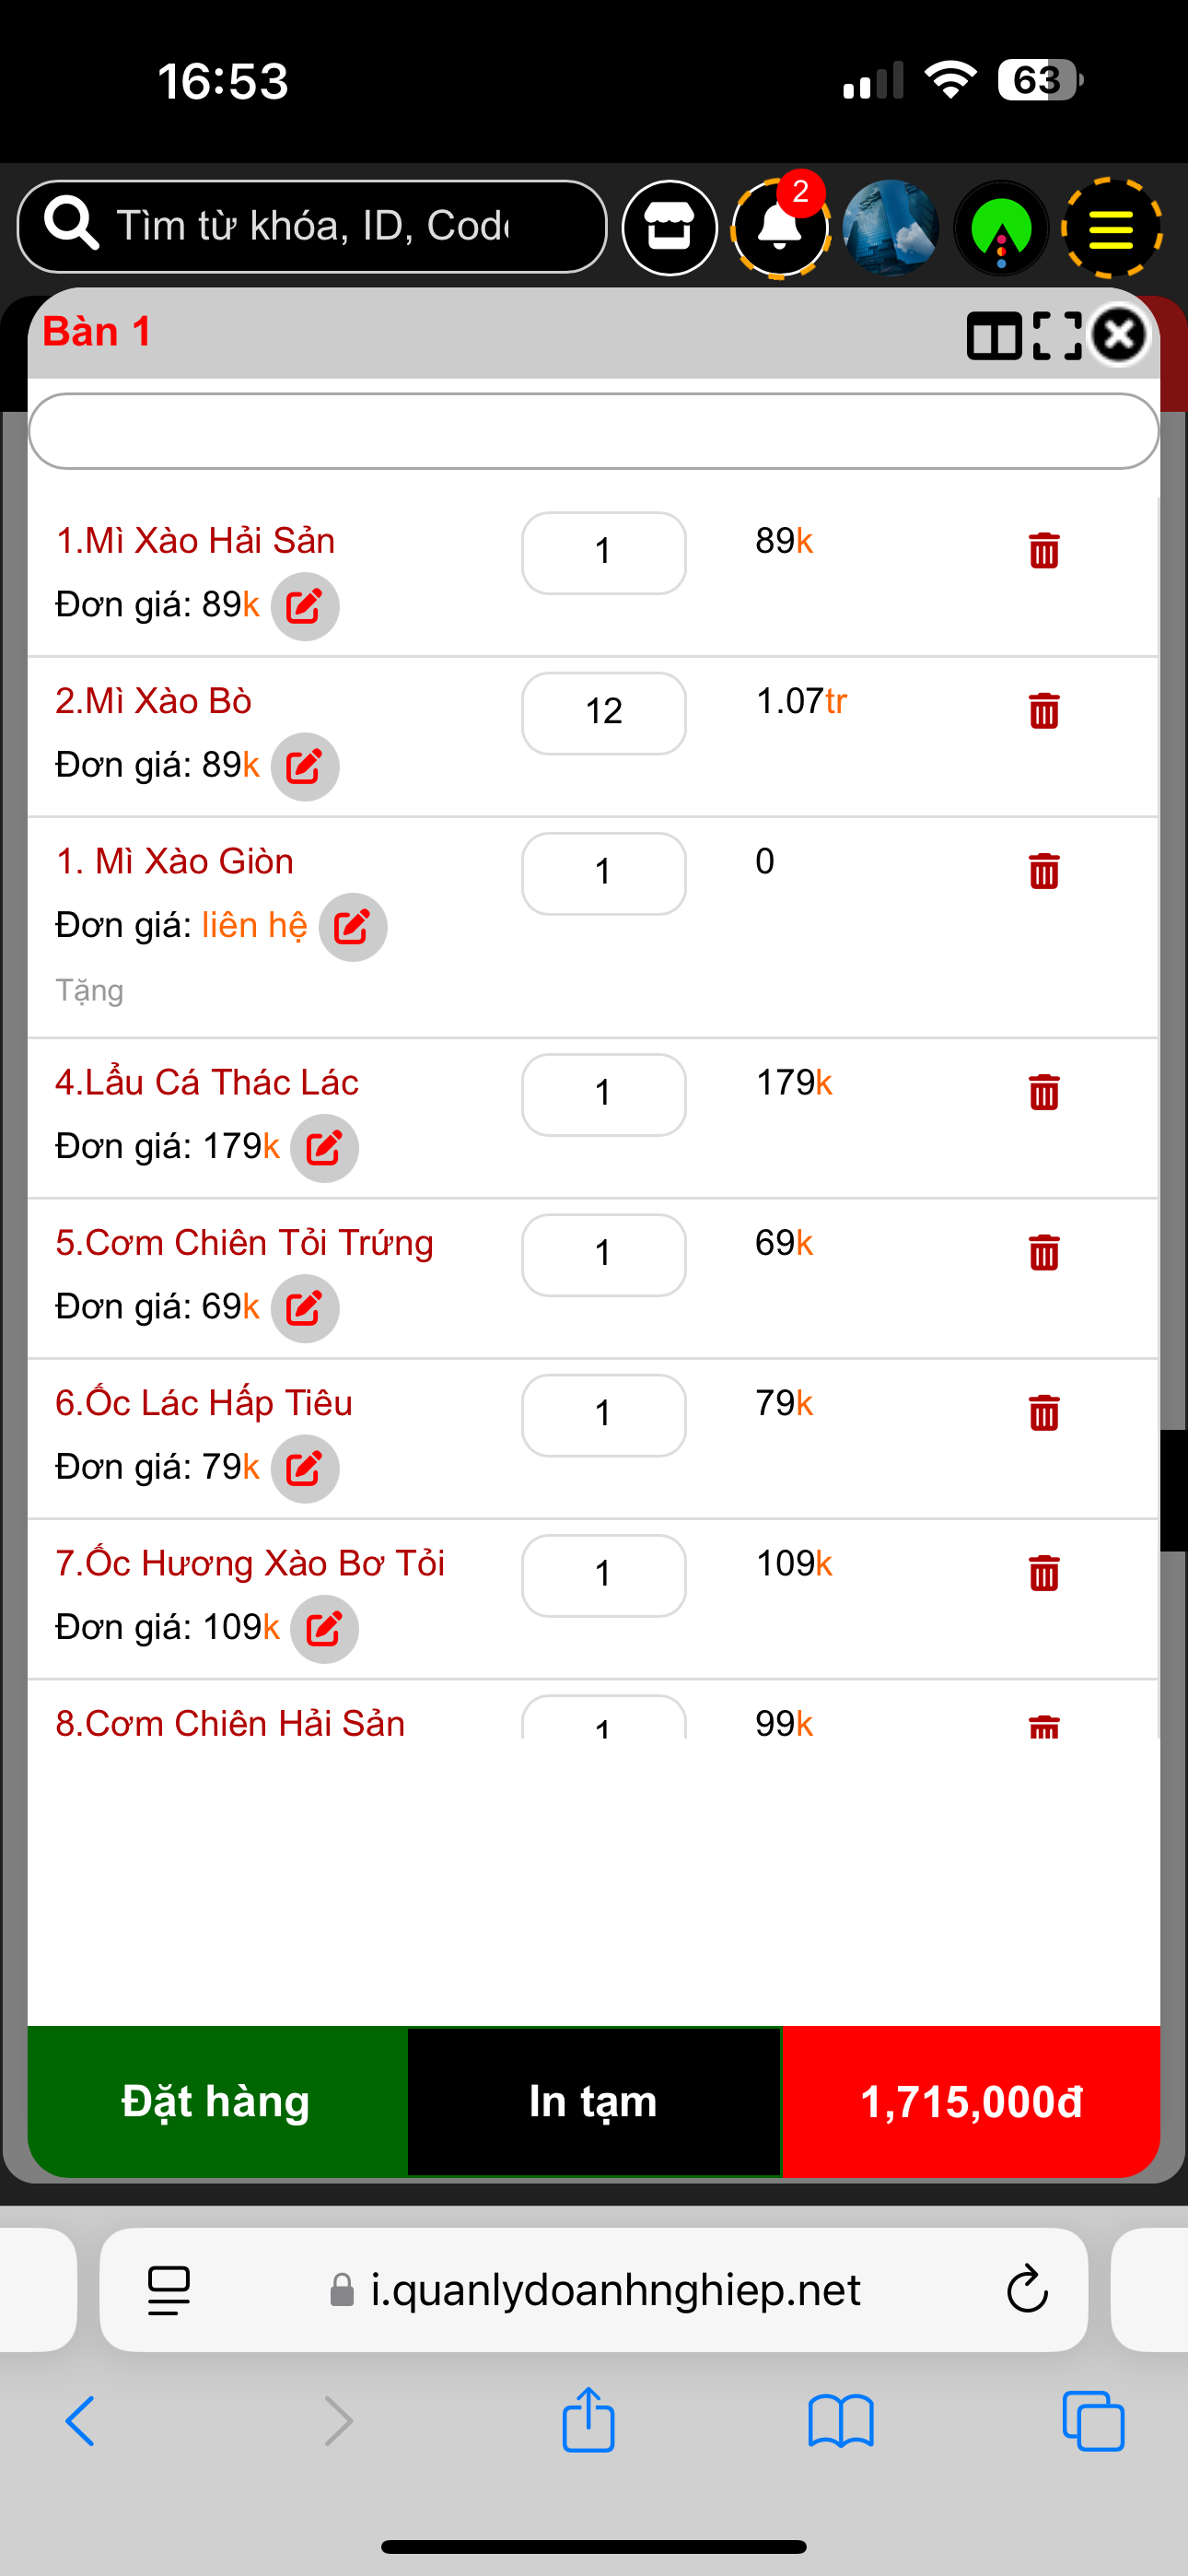Tap the green tree logo icon
Screen dimensions: 1188x2576
pos(1001,228)
